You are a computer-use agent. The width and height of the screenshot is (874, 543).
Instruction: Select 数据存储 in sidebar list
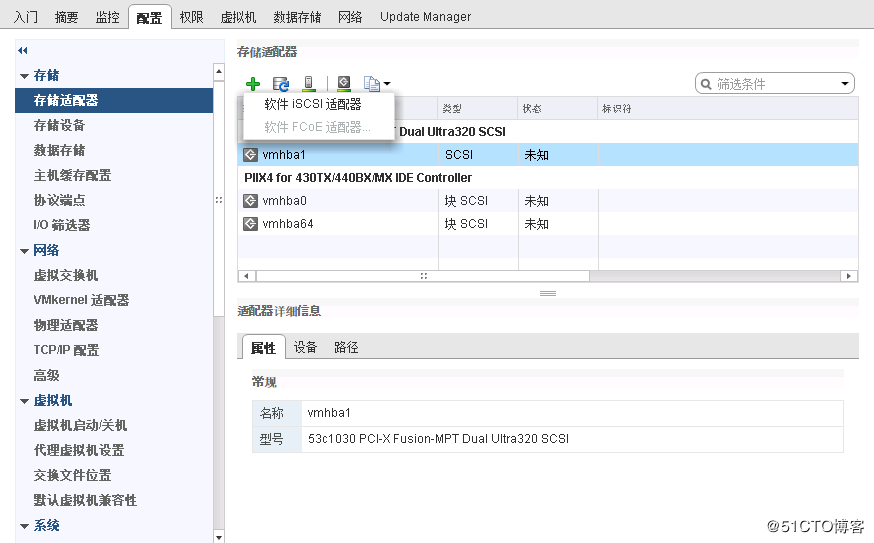[x=59, y=150]
